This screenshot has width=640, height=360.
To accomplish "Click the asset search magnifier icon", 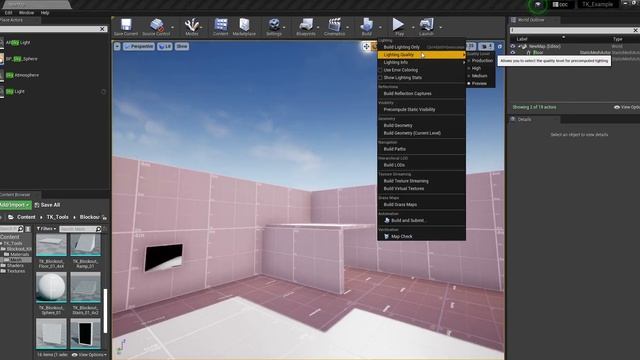I will [98, 229].
